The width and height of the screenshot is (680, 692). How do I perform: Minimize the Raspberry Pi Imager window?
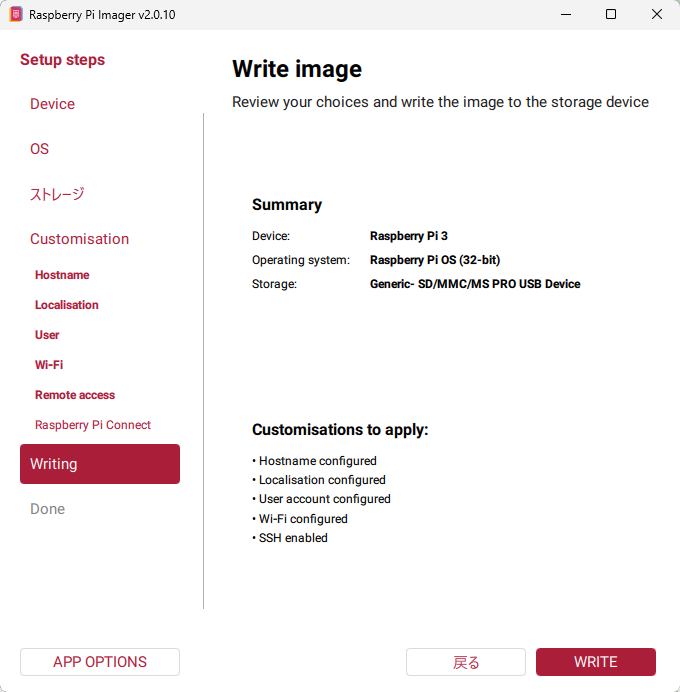coord(566,14)
